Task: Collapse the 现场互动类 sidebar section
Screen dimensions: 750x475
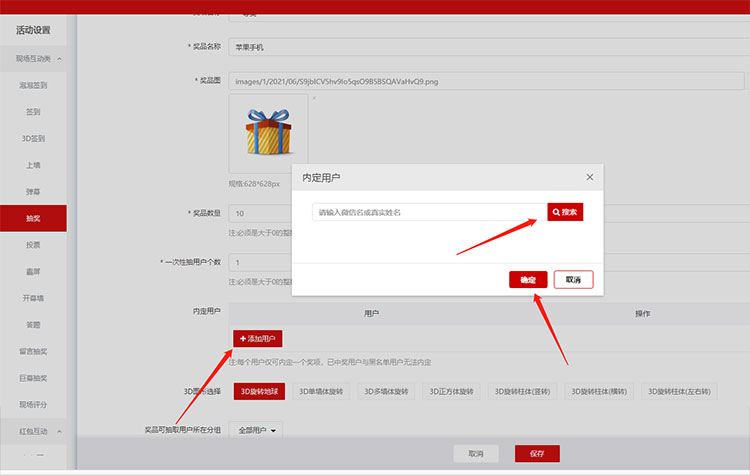Action: click(x=33, y=58)
